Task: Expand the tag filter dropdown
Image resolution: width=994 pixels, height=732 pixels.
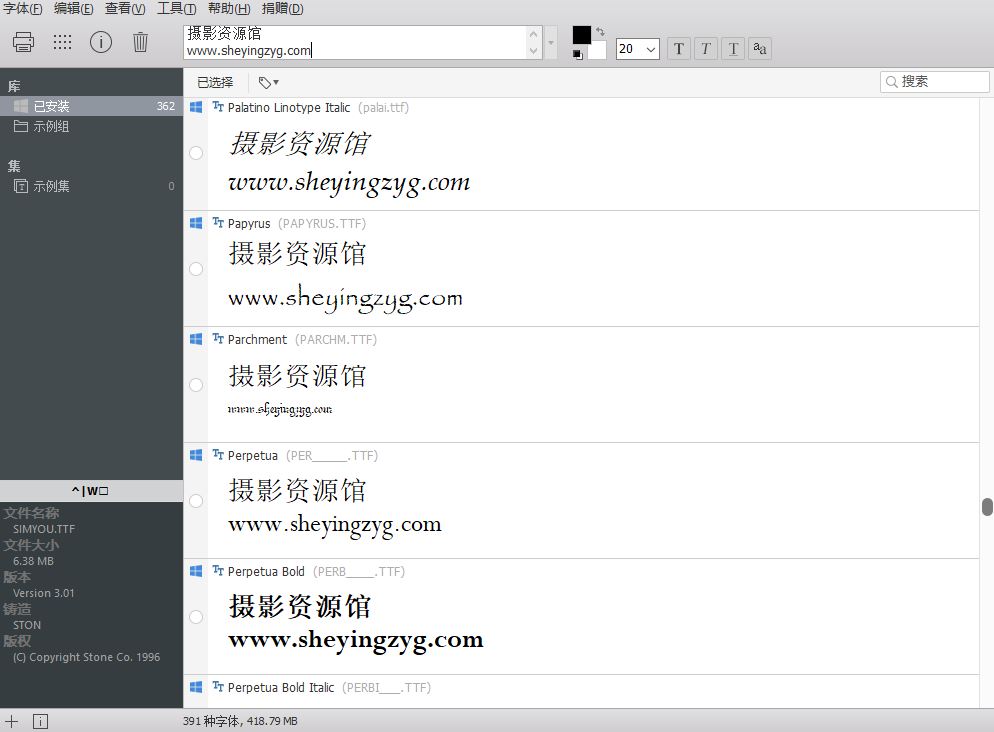Action: coord(268,83)
